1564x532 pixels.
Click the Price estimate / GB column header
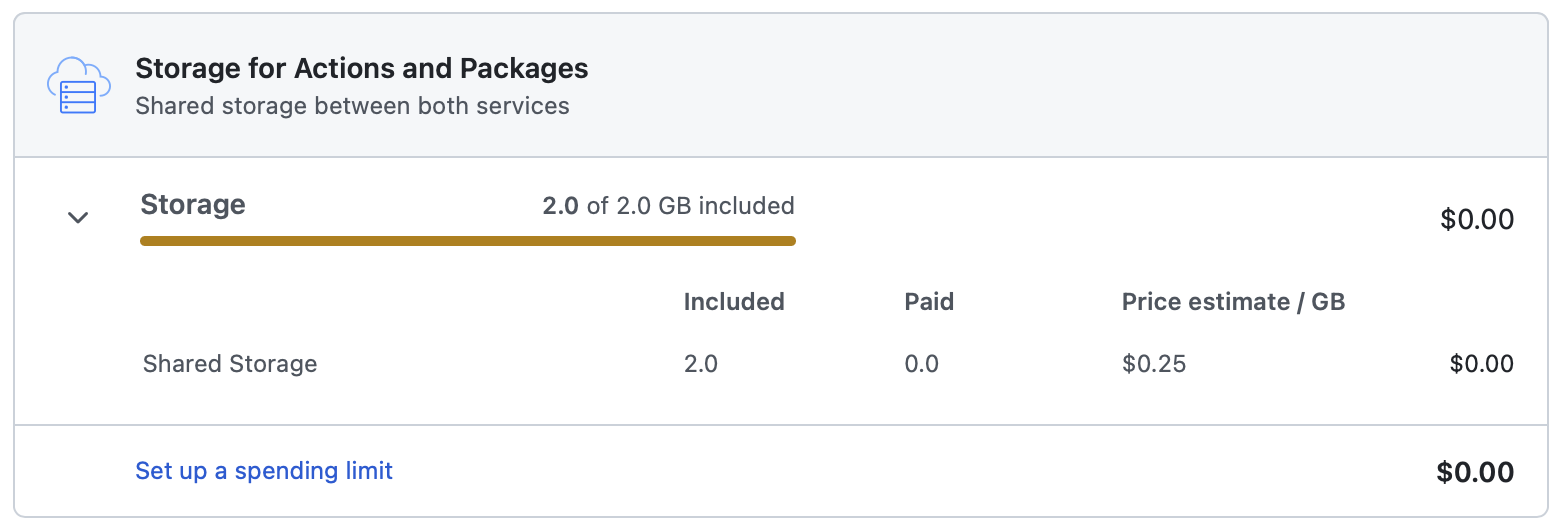point(1233,301)
